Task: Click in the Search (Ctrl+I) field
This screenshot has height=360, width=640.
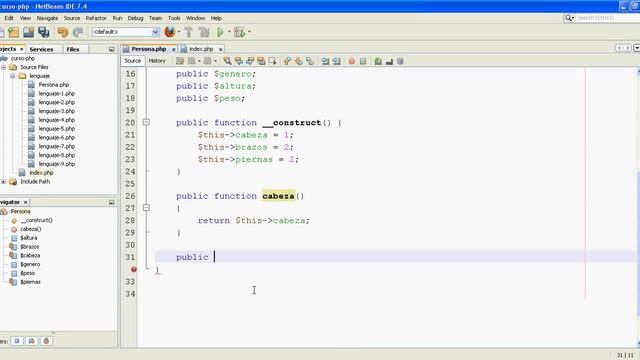Action: tap(608, 18)
